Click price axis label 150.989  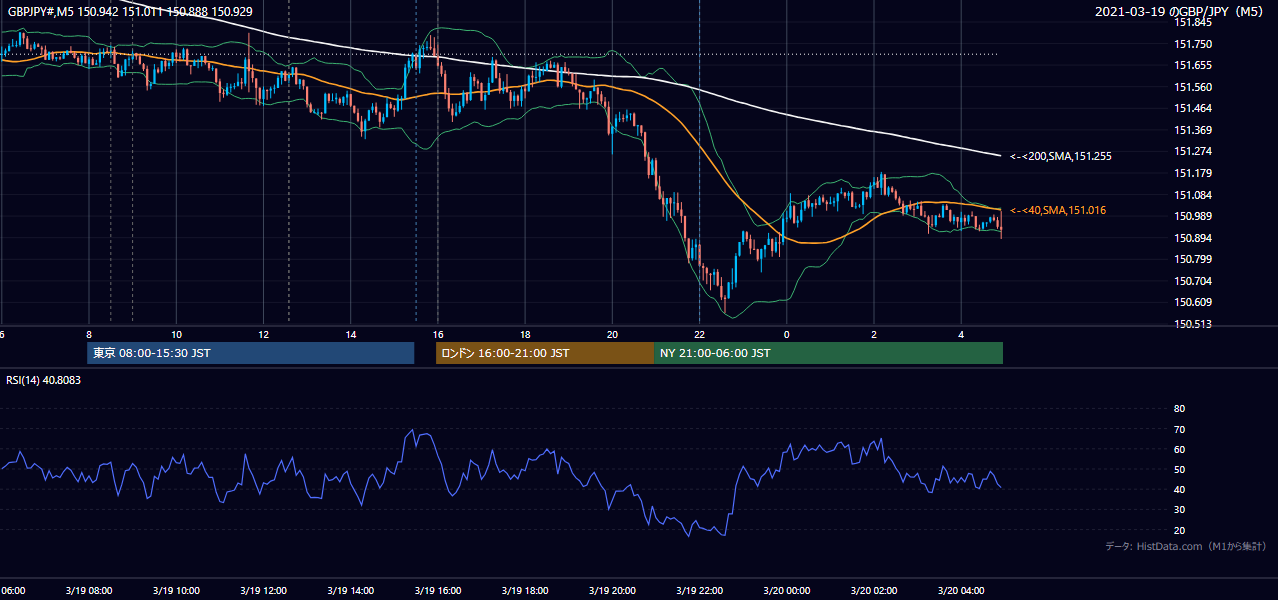[x=1193, y=216]
